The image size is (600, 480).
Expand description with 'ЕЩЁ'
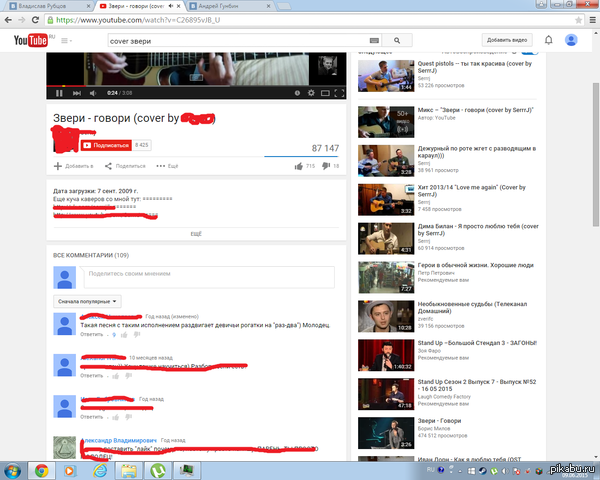pyautogui.click(x=196, y=233)
